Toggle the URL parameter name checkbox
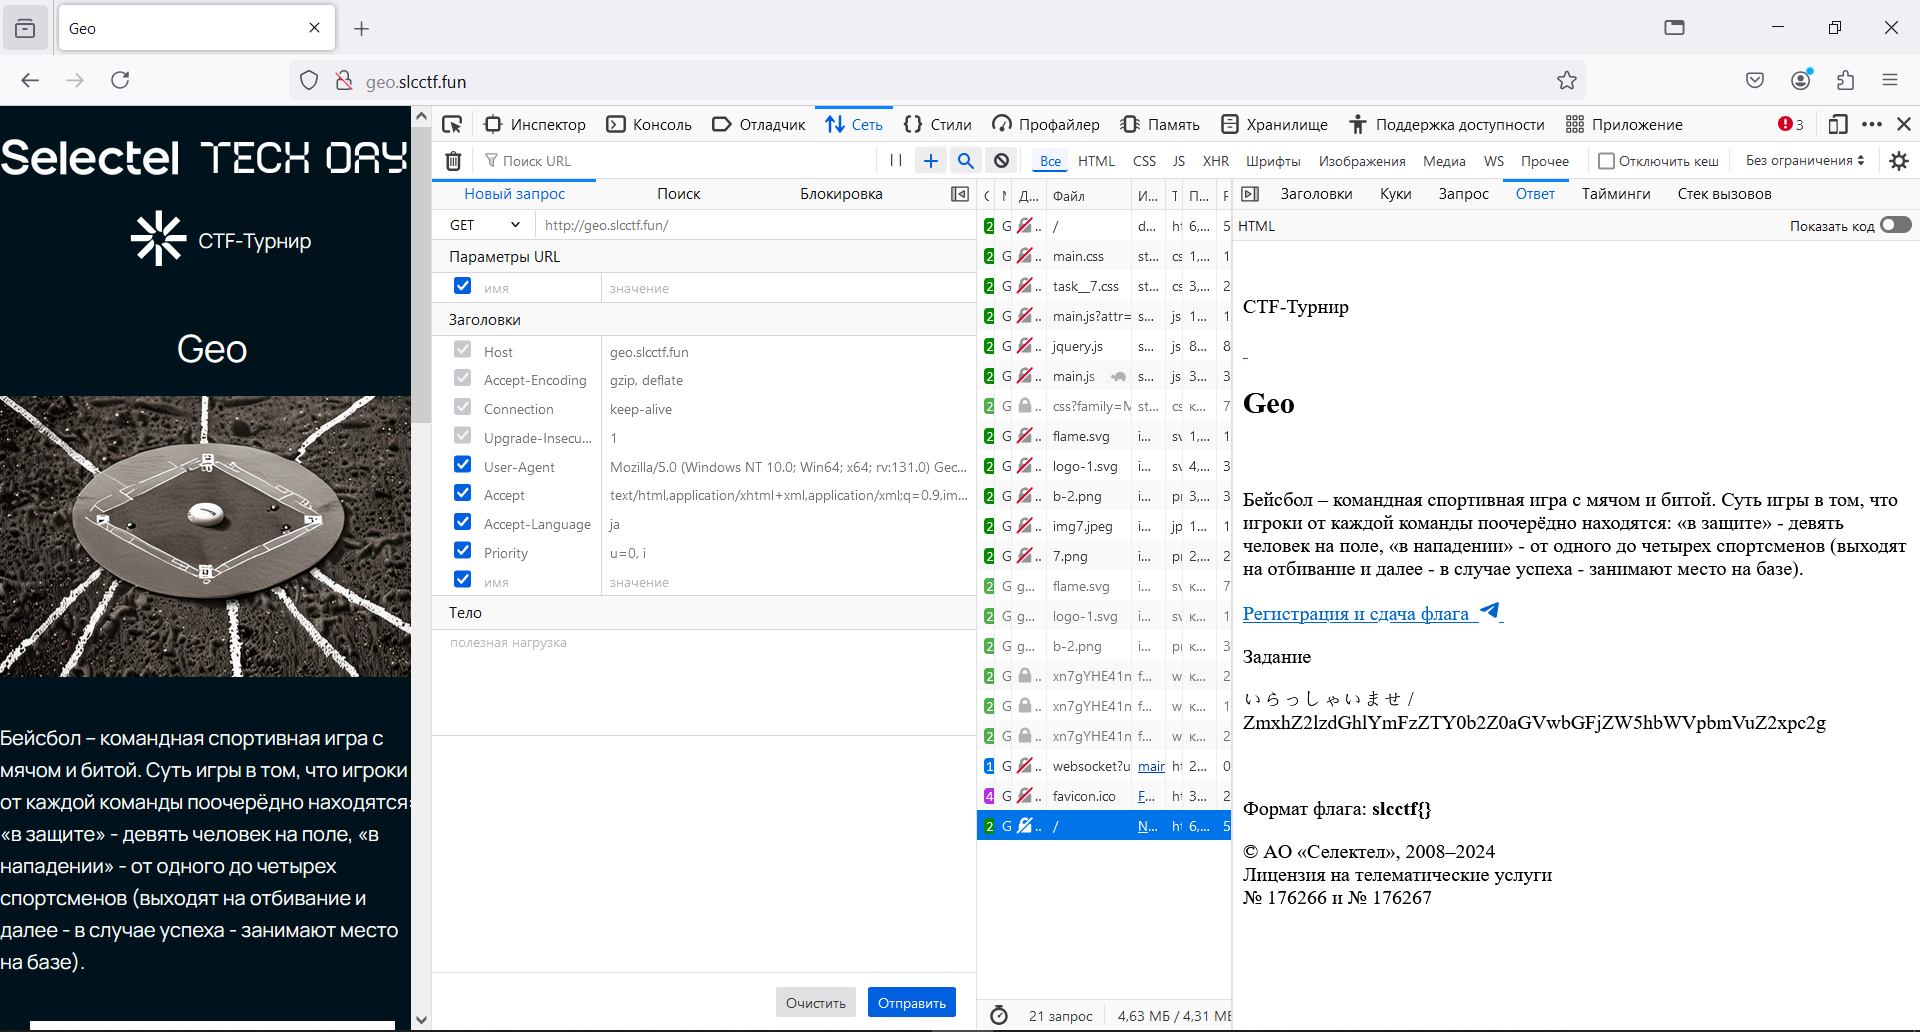The image size is (1920, 1032). (x=462, y=285)
